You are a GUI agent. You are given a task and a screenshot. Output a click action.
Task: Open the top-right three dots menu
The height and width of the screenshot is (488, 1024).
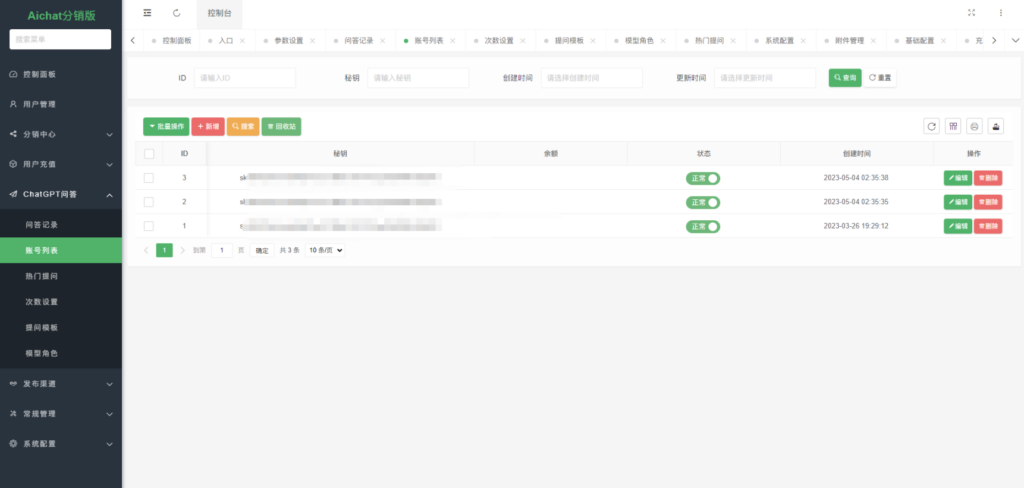(1000, 12)
